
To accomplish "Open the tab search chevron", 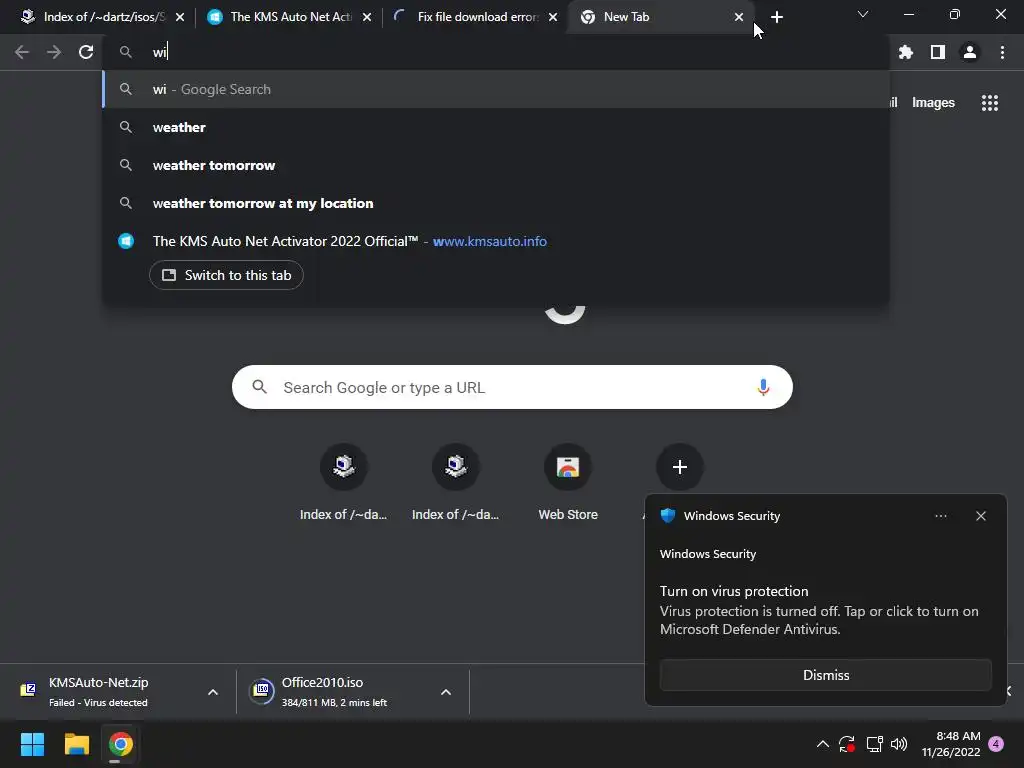I will click(x=863, y=14).
